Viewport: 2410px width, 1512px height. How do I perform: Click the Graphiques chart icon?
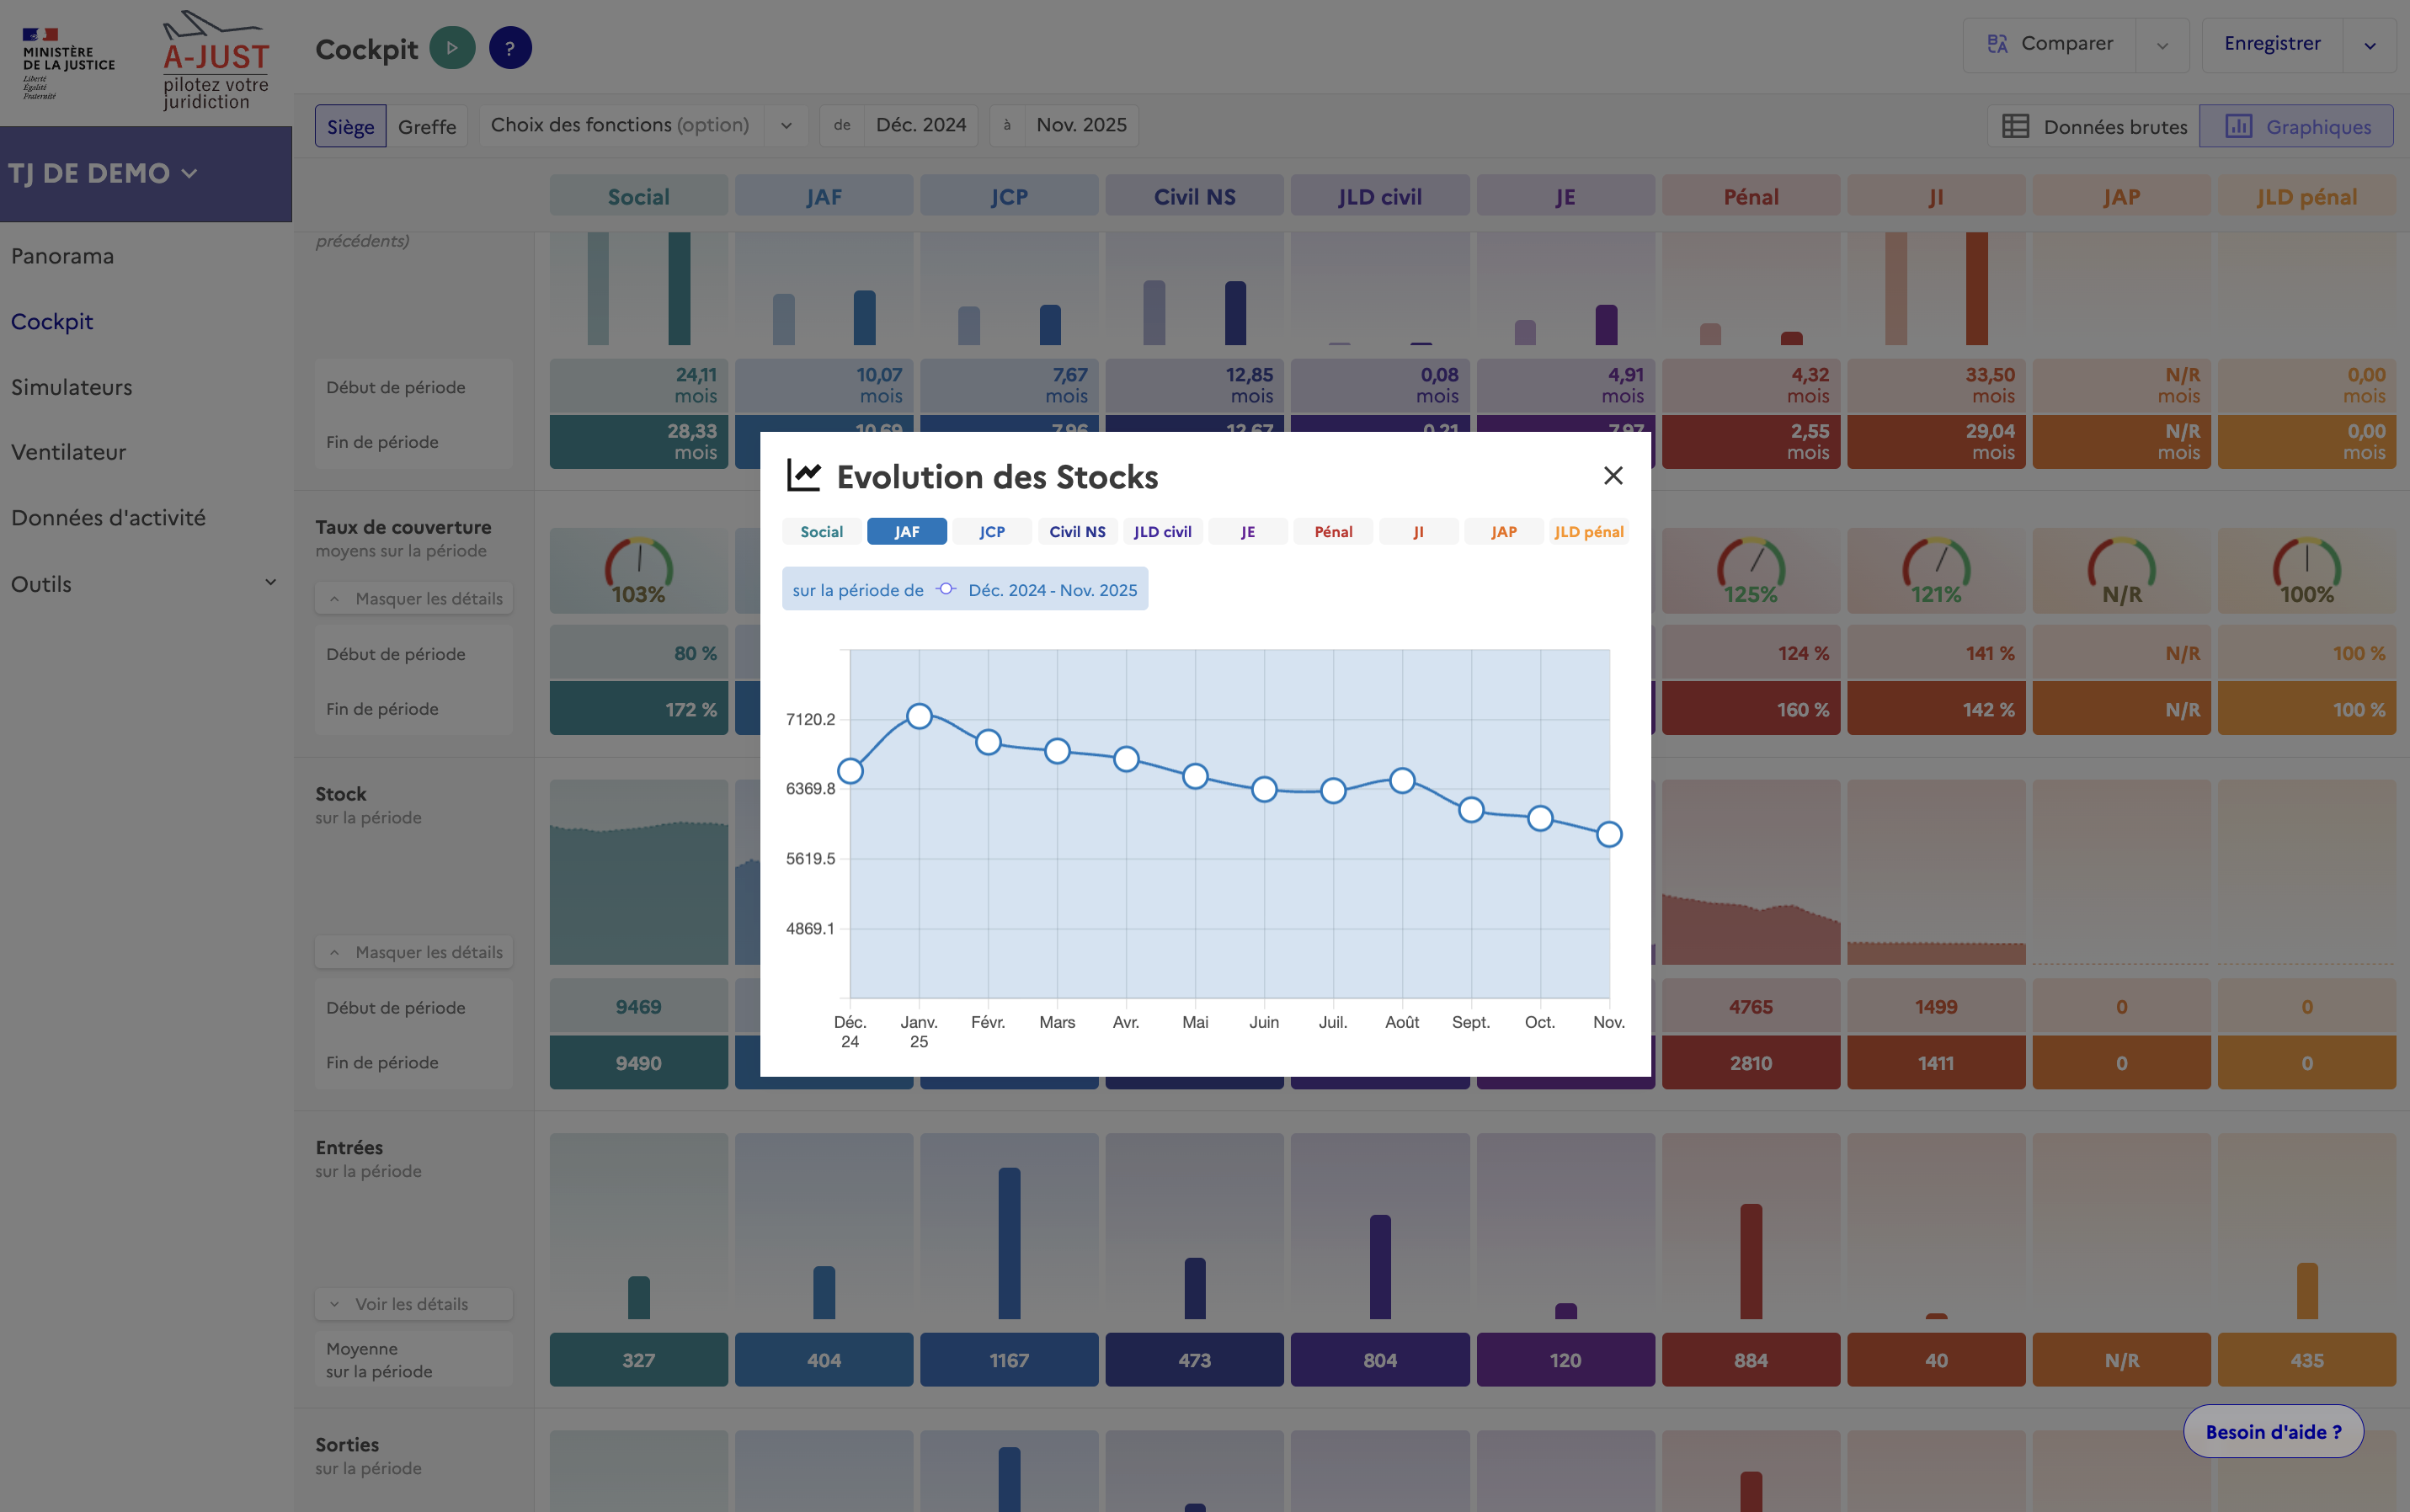2238,127
